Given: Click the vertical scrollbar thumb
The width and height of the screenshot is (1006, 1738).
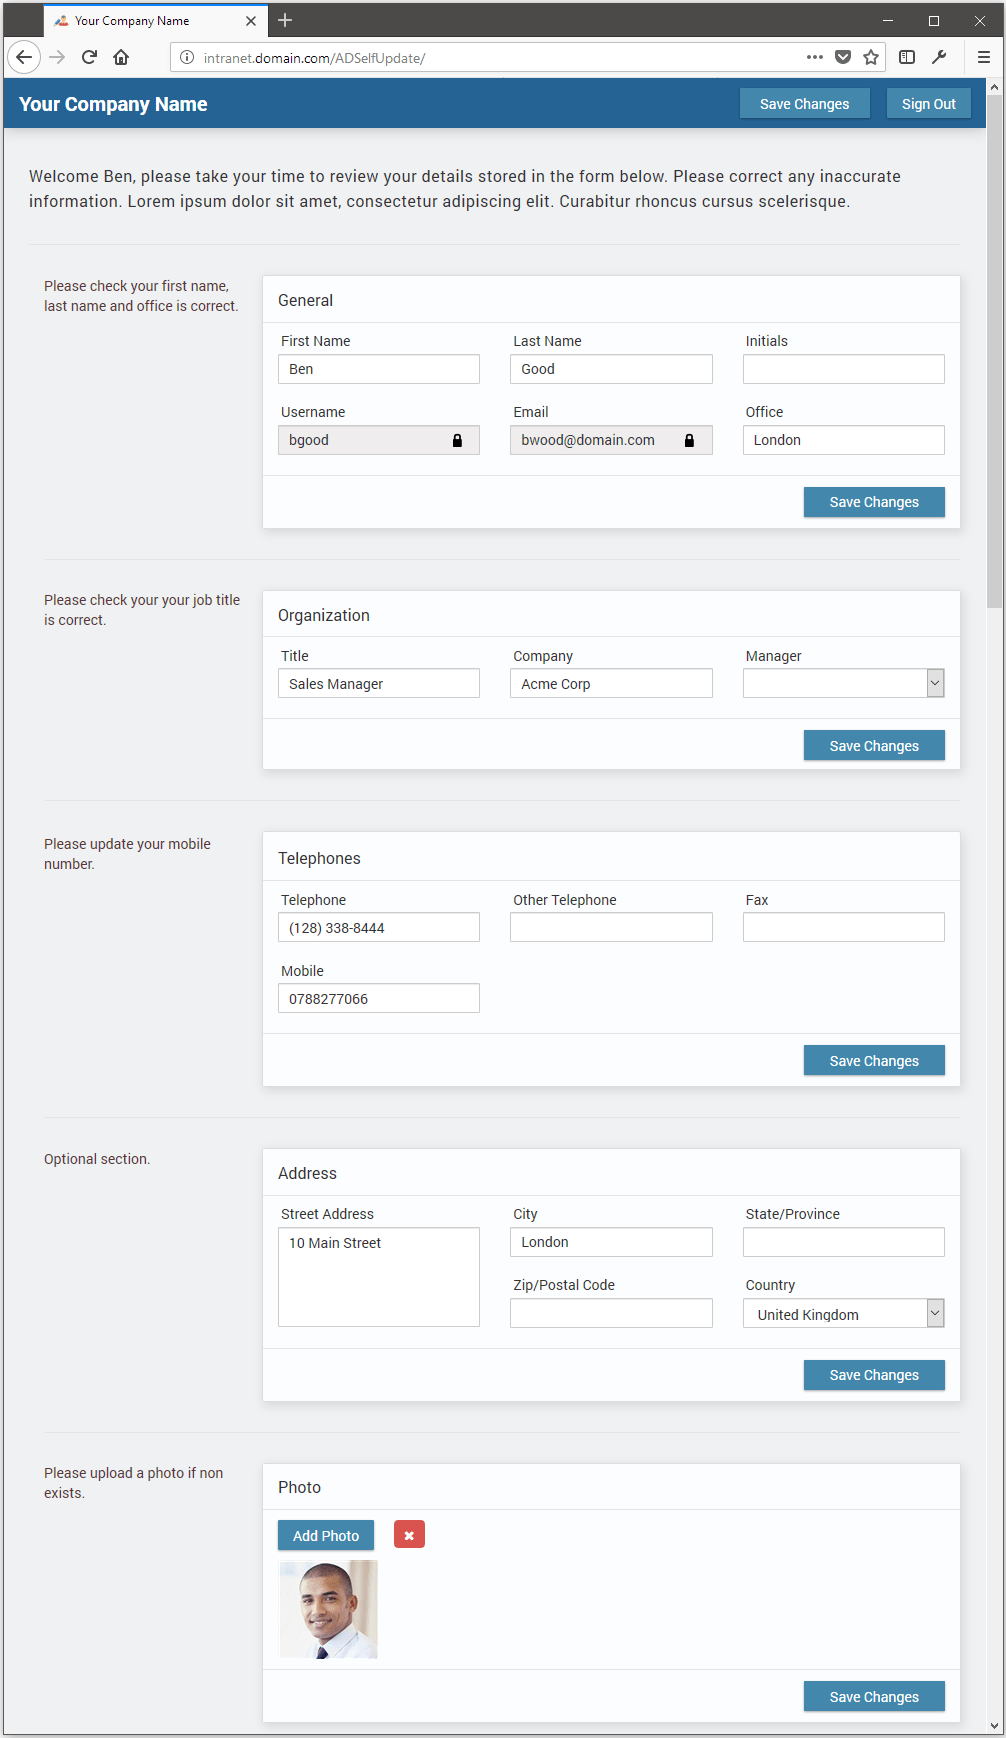Looking at the screenshot, I should (x=994, y=351).
